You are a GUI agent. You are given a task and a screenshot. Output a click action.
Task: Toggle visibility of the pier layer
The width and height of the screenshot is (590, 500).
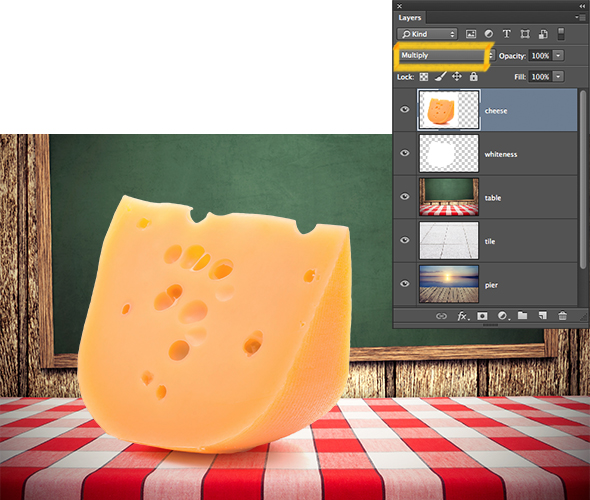[404, 284]
